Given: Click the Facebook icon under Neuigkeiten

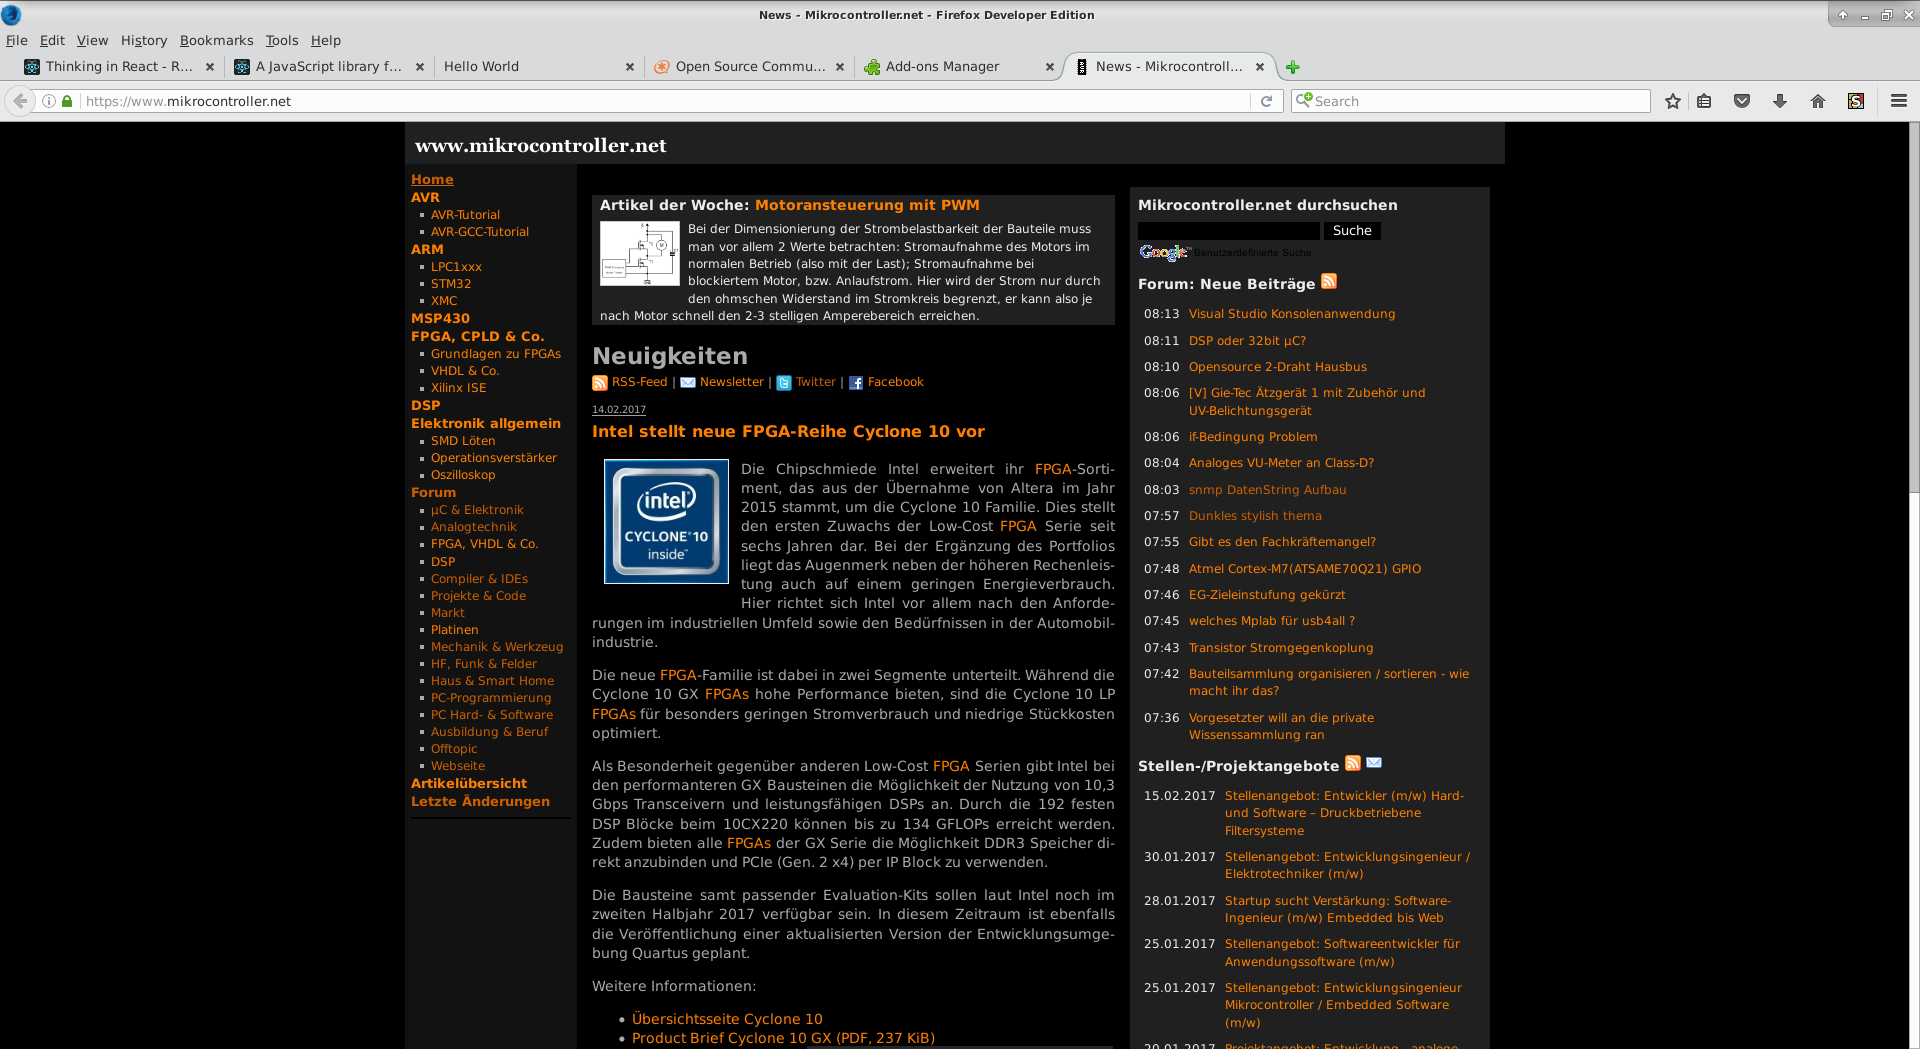Looking at the screenshot, I should pyautogui.click(x=856, y=383).
